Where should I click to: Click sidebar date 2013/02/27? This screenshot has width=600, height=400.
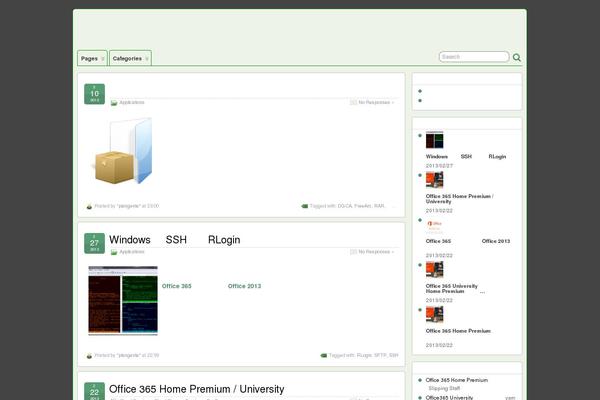click(x=439, y=166)
